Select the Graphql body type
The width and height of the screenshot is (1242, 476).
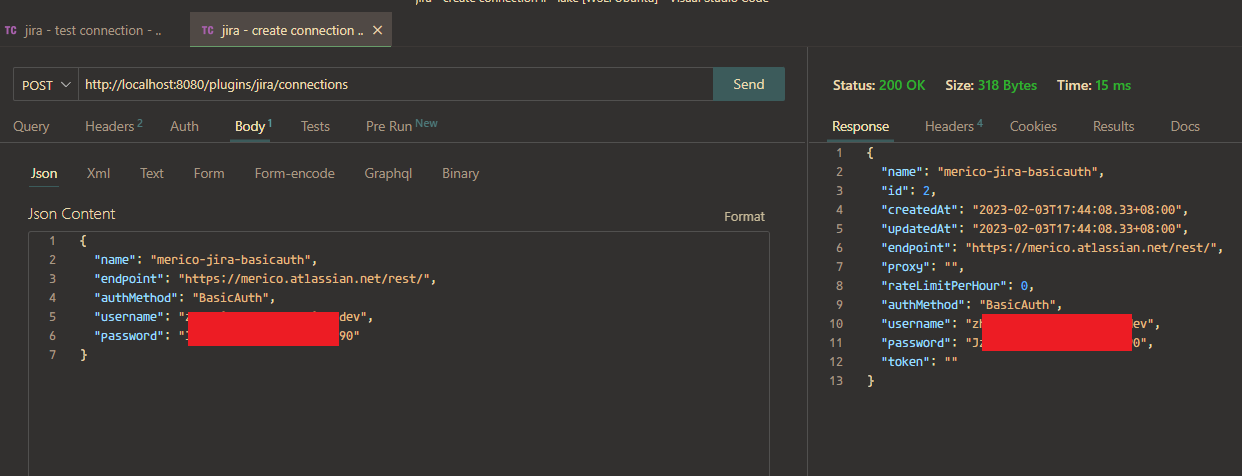(388, 173)
